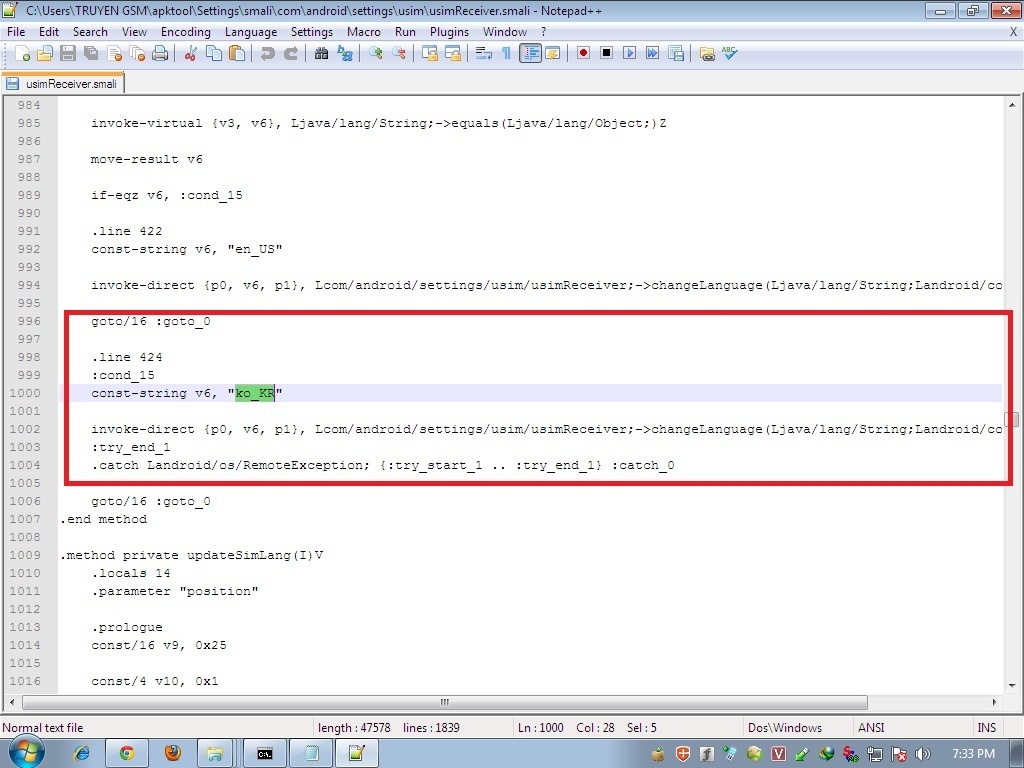Zoom out with the magnifier minus icon
Screen dimensions: 1024x768
(398, 54)
